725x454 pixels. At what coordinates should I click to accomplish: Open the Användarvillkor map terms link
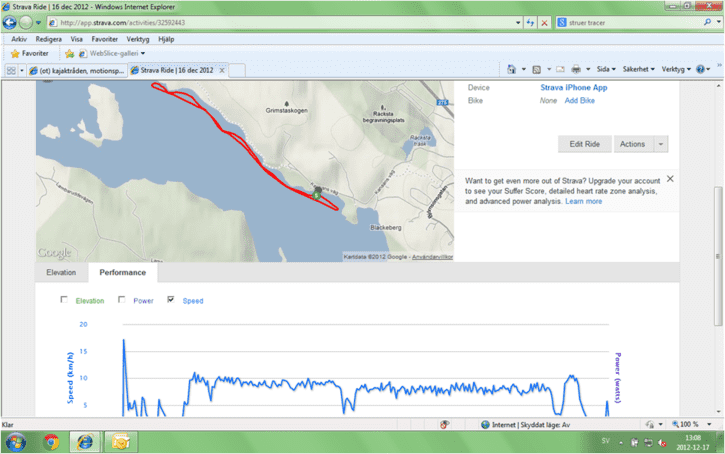pos(432,257)
